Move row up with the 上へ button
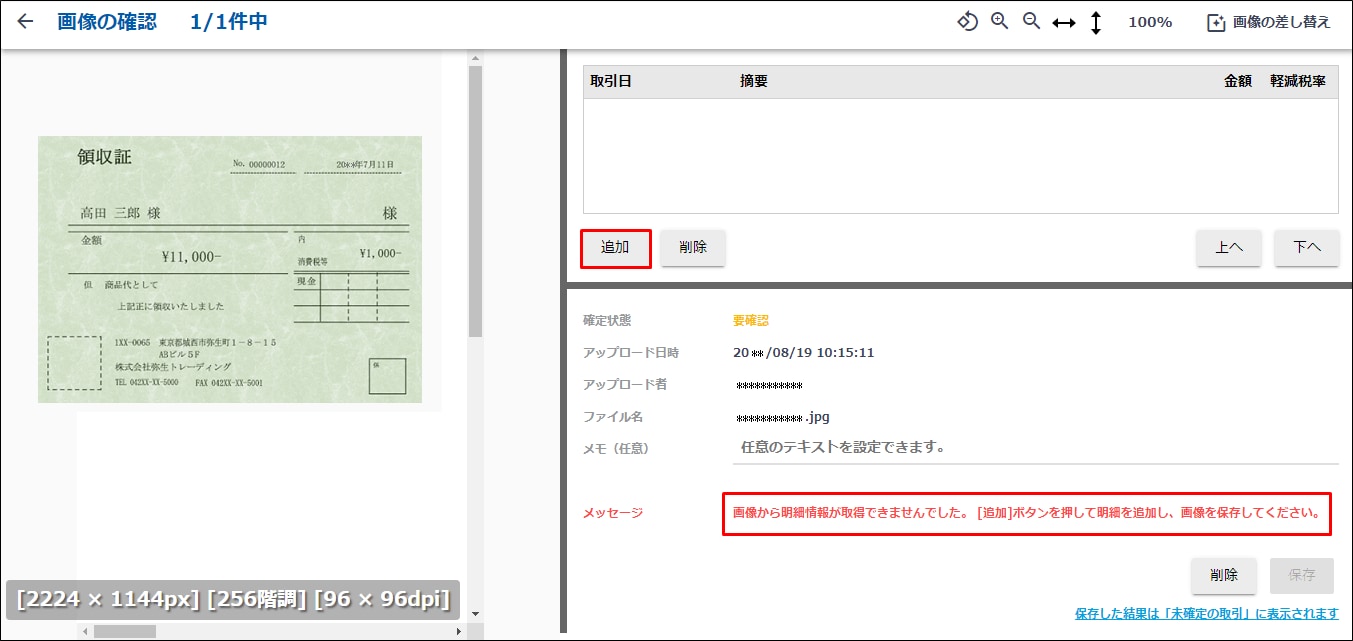1353x641 pixels. coord(1229,248)
